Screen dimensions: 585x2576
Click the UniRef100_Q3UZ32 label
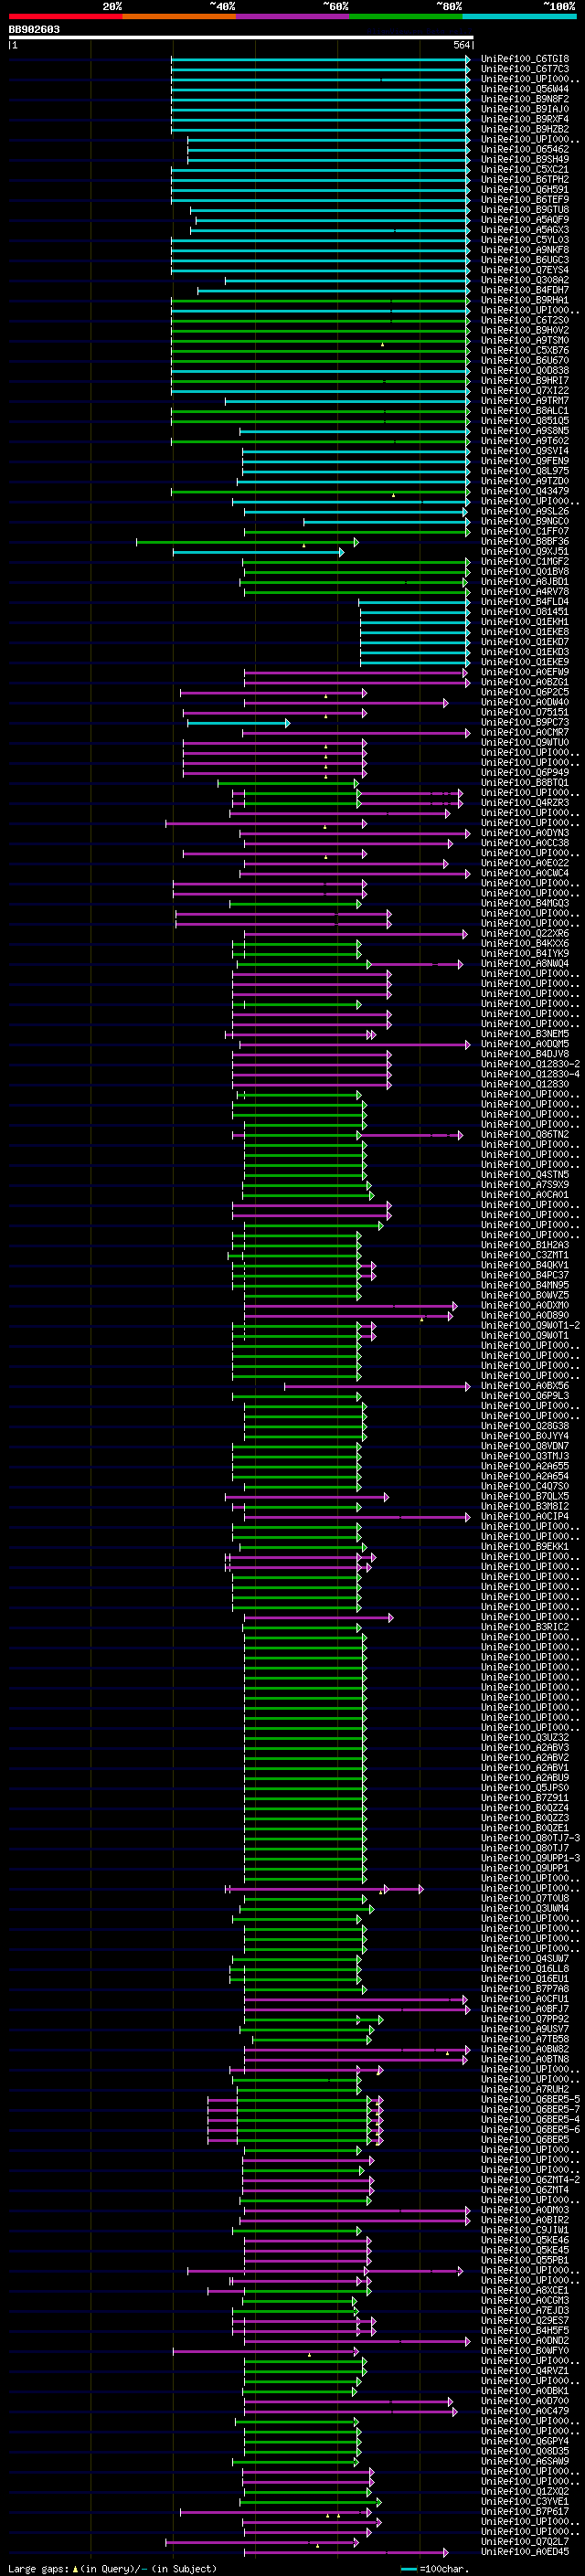tap(525, 1737)
